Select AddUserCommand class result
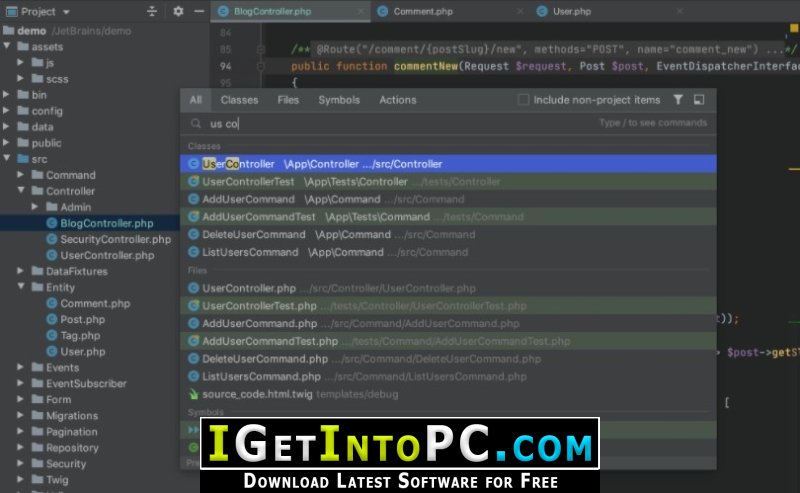 pos(448,199)
